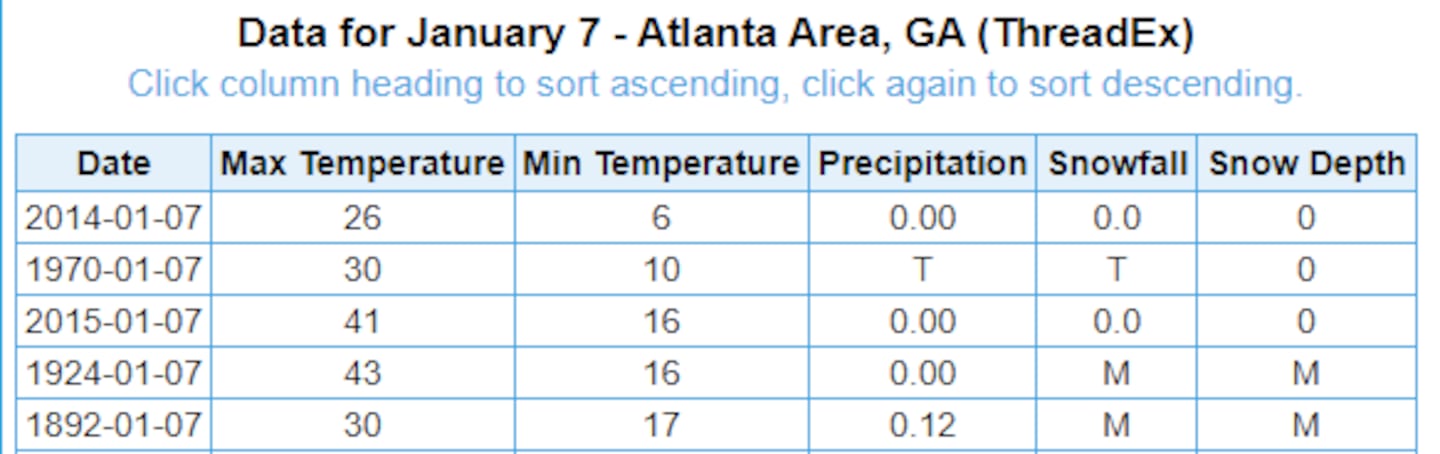Sort rows by Precipitation heading
The width and height of the screenshot is (1440, 454).
(x=922, y=163)
